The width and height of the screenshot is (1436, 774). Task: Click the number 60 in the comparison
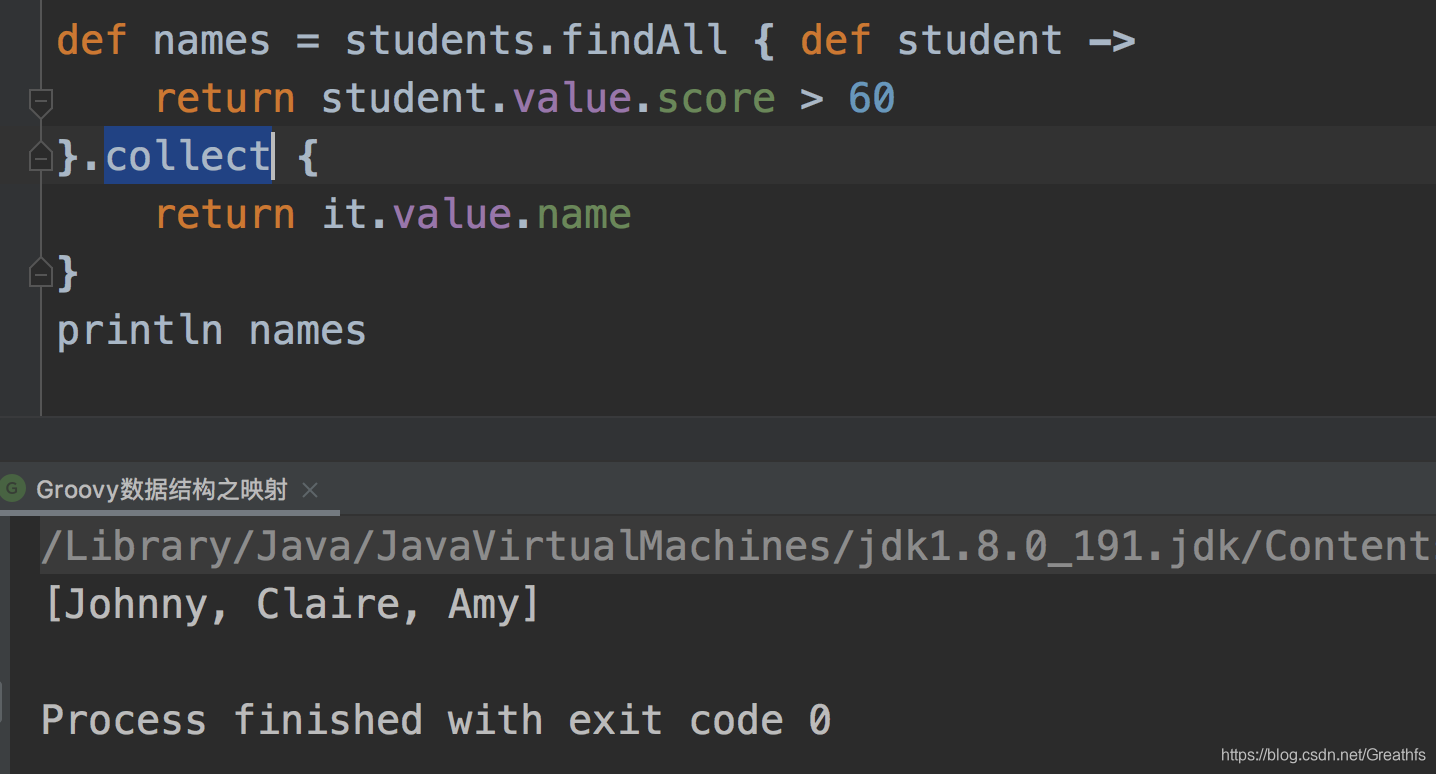click(872, 99)
